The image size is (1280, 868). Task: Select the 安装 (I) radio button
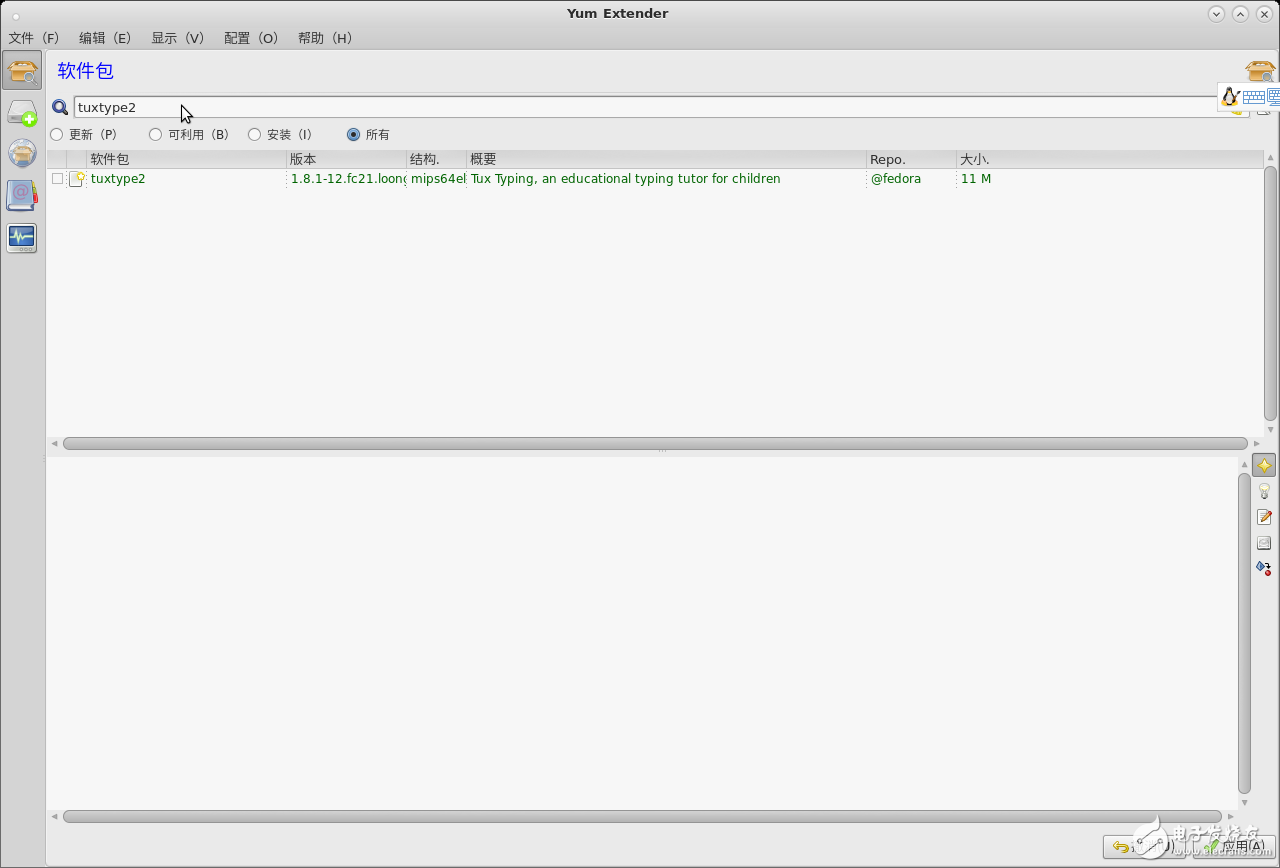point(255,134)
